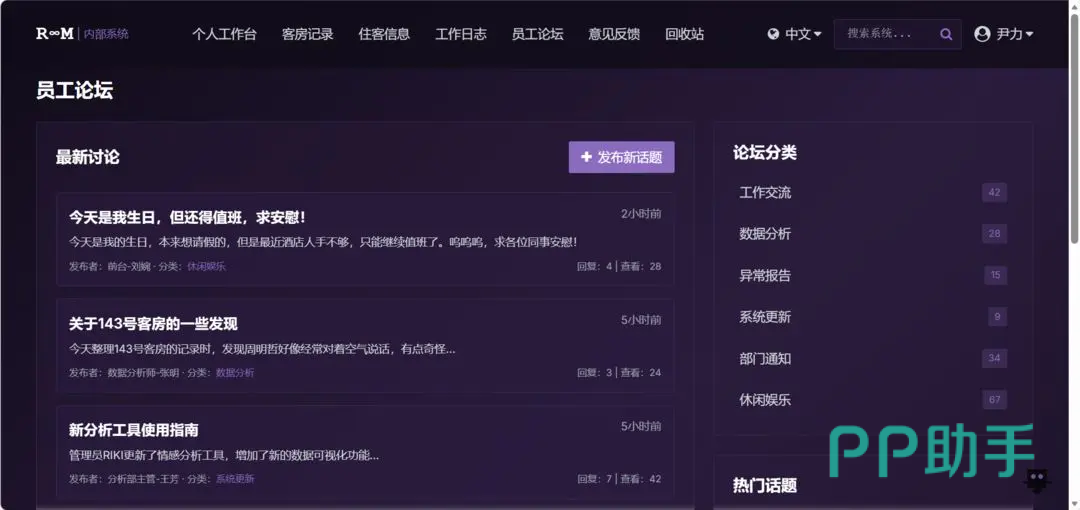Click the R∞M logo in header

point(55,34)
